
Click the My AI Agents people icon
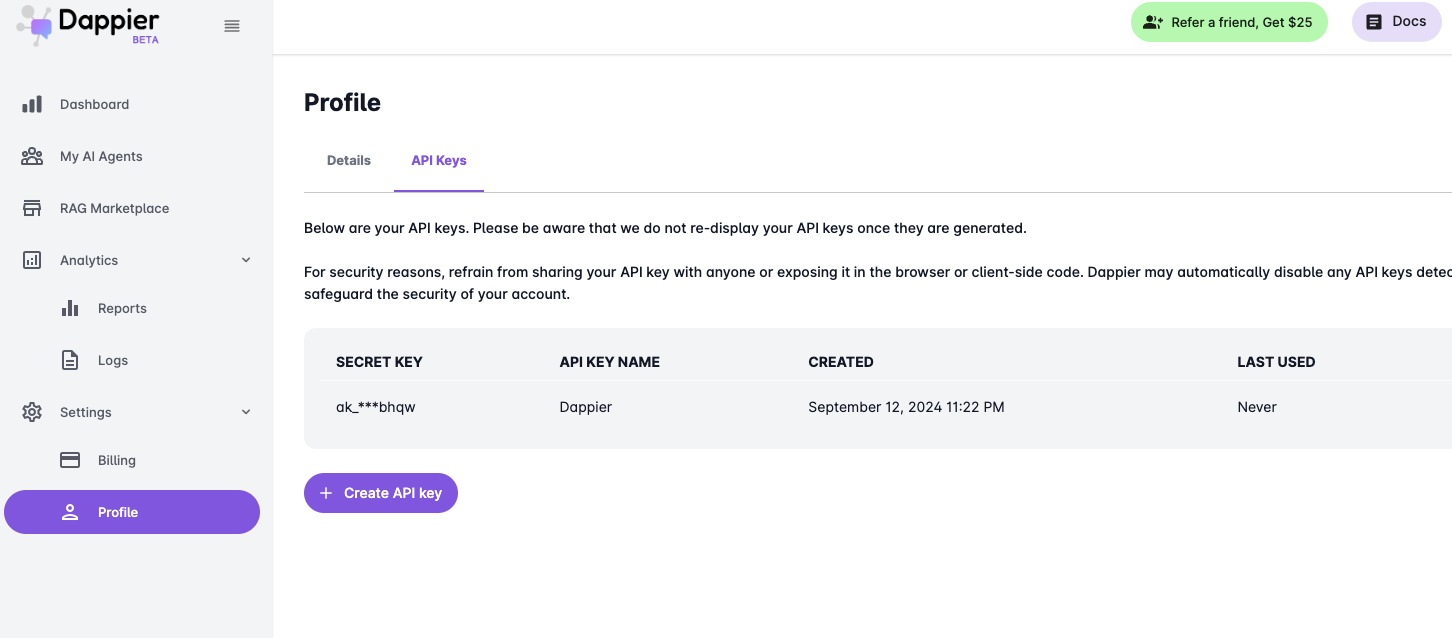32,156
